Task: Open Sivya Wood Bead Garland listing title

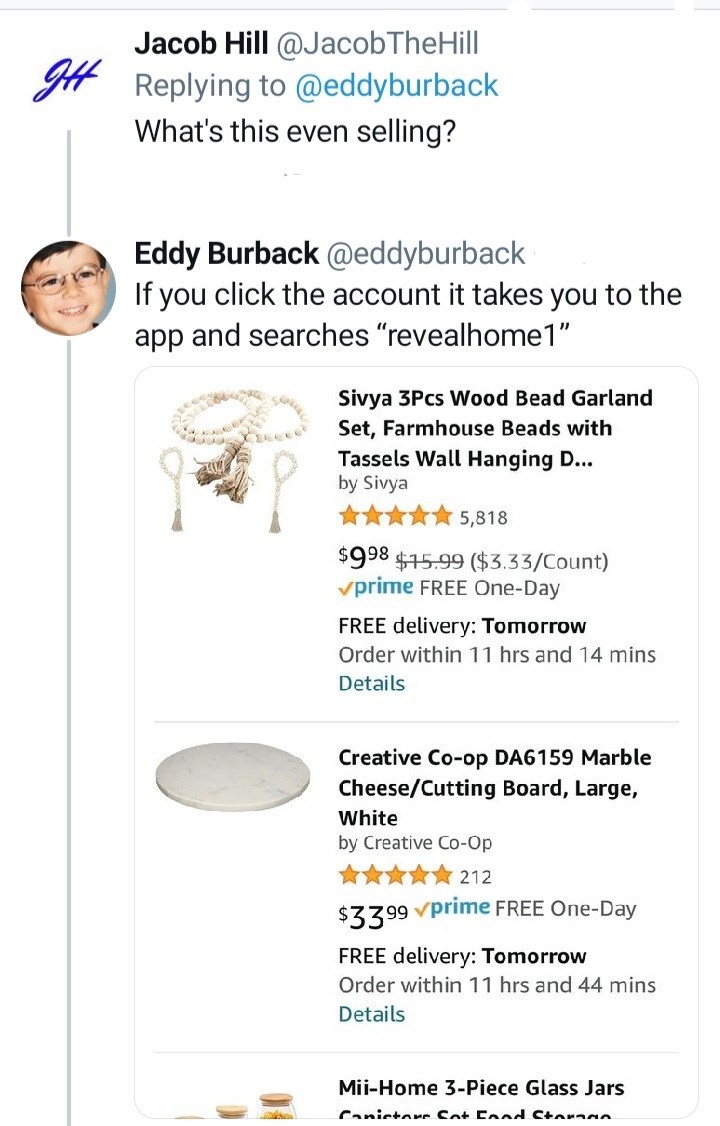Action: [x=495, y=428]
